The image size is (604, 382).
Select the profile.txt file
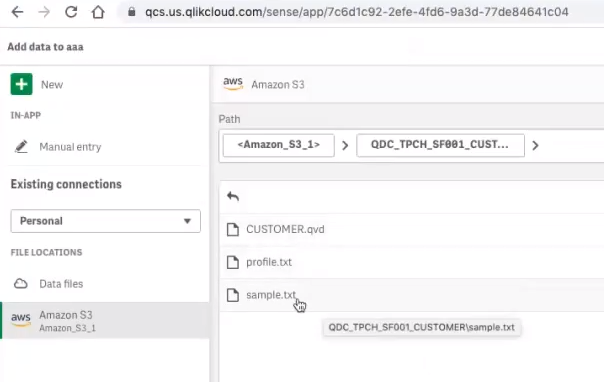269,262
